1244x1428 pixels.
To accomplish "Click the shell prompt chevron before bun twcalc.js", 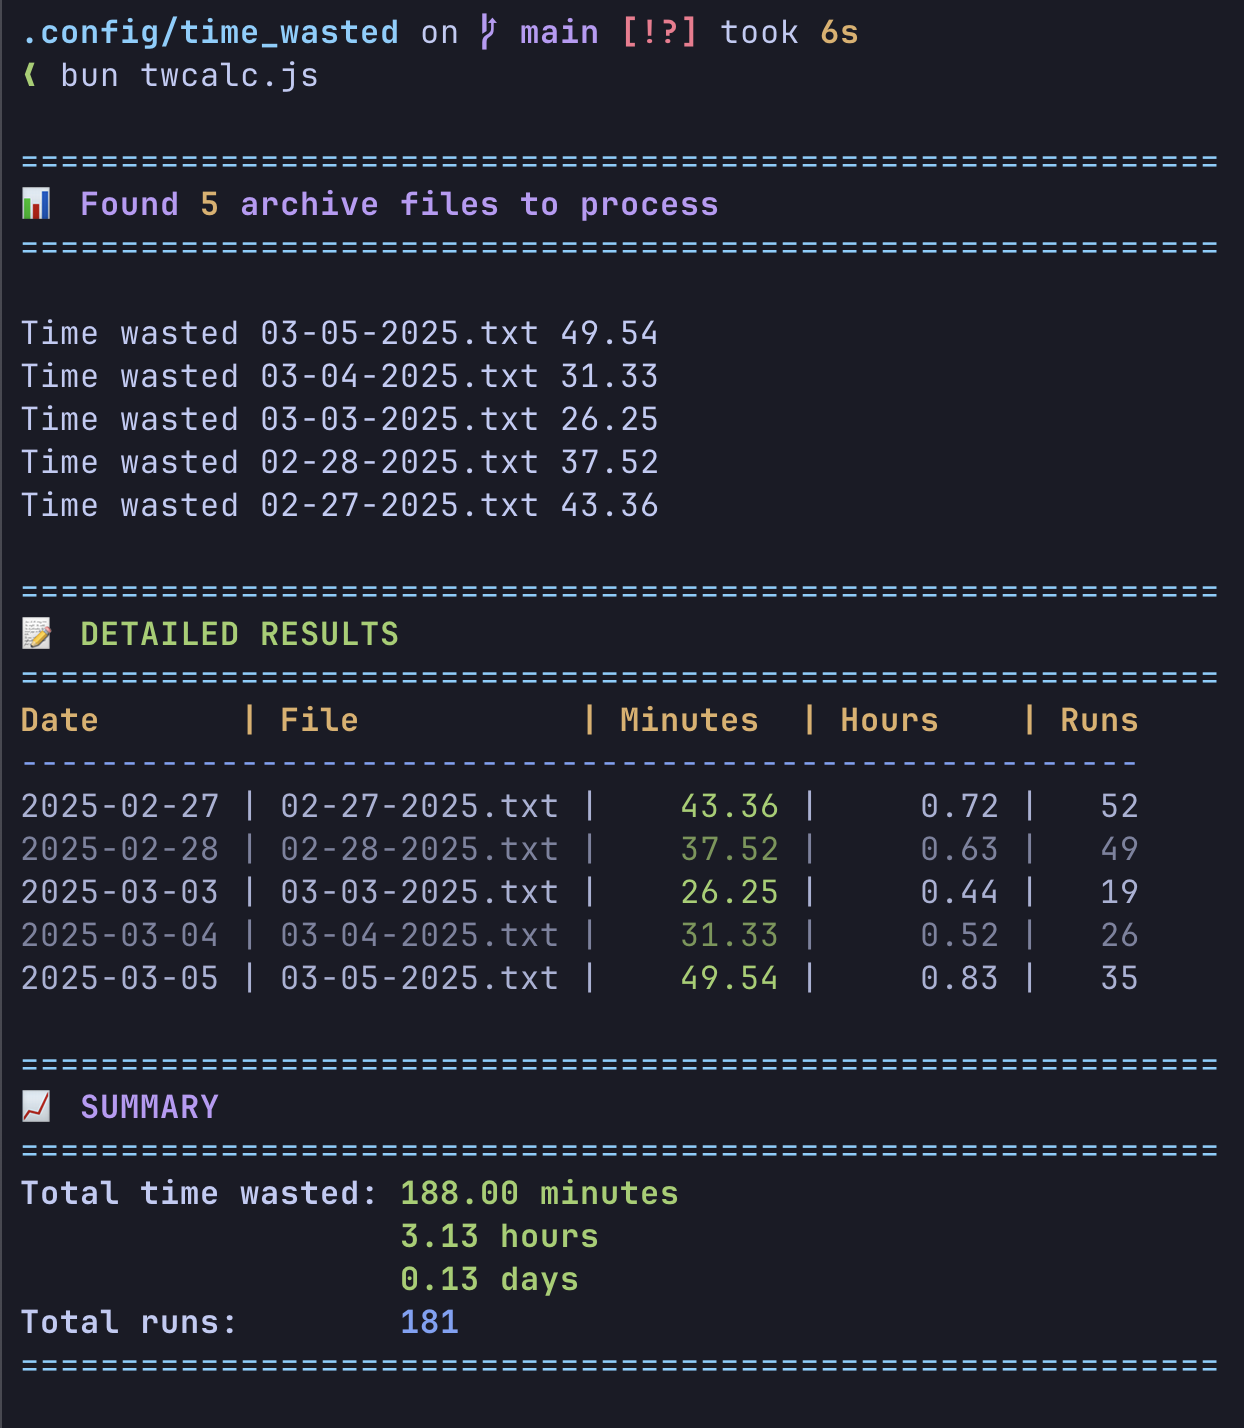I will (x=32, y=74).
